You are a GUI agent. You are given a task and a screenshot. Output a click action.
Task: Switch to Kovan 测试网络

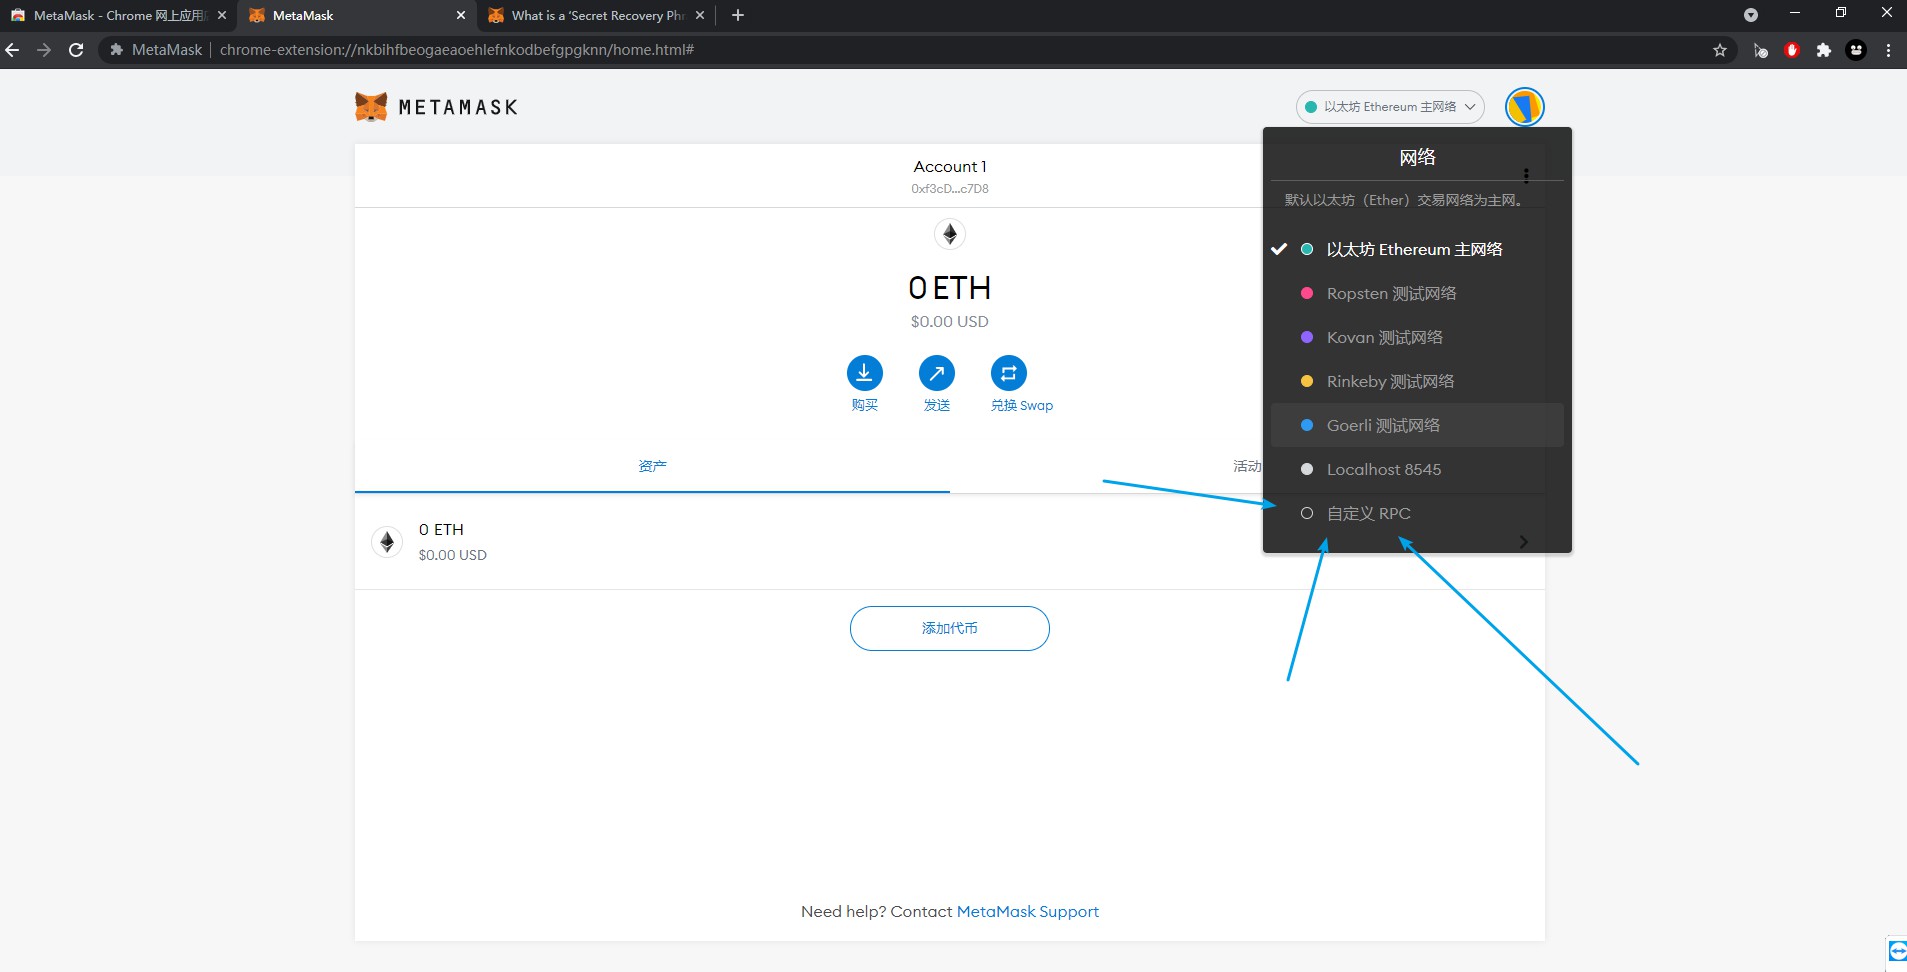tap(1417, 337)
